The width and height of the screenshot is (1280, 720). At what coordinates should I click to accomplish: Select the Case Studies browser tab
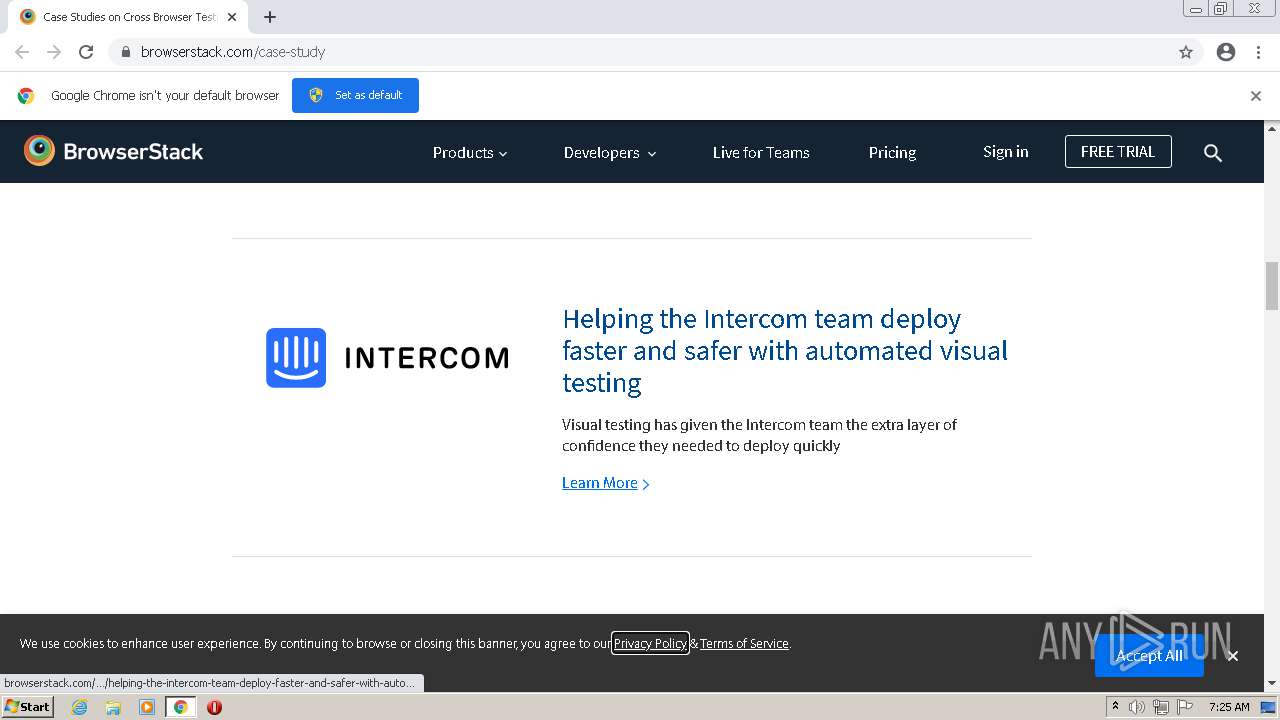[x=128, y=17]
